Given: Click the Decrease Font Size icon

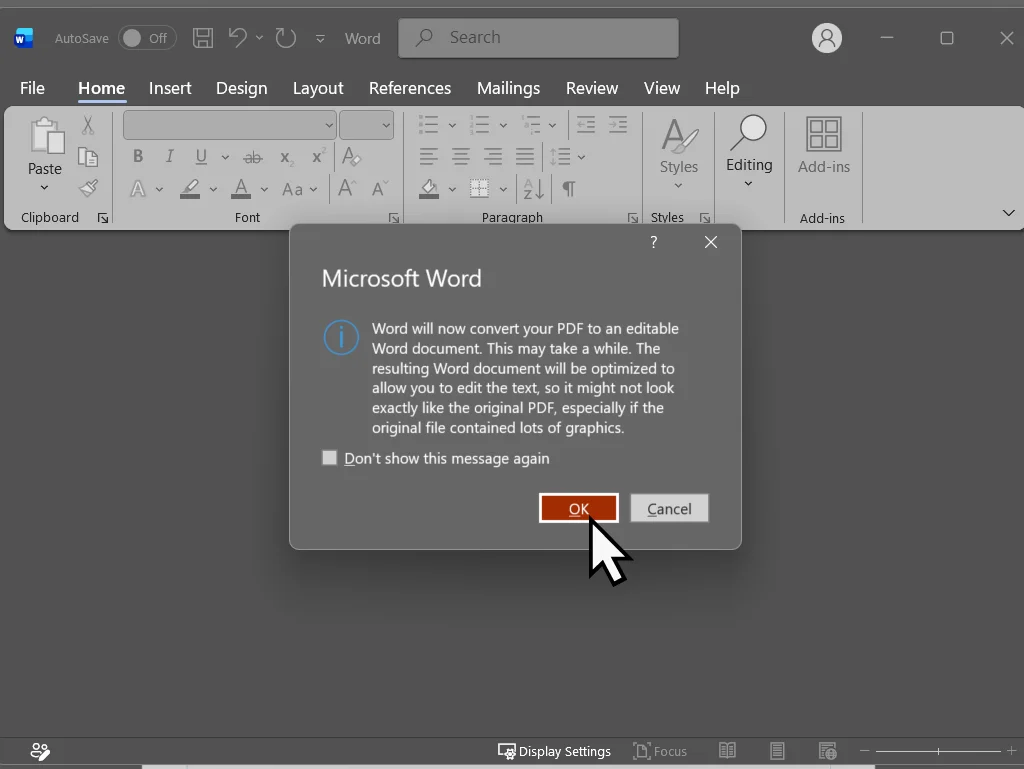Looking at the screenshot, I should click(x=379, y=189).
